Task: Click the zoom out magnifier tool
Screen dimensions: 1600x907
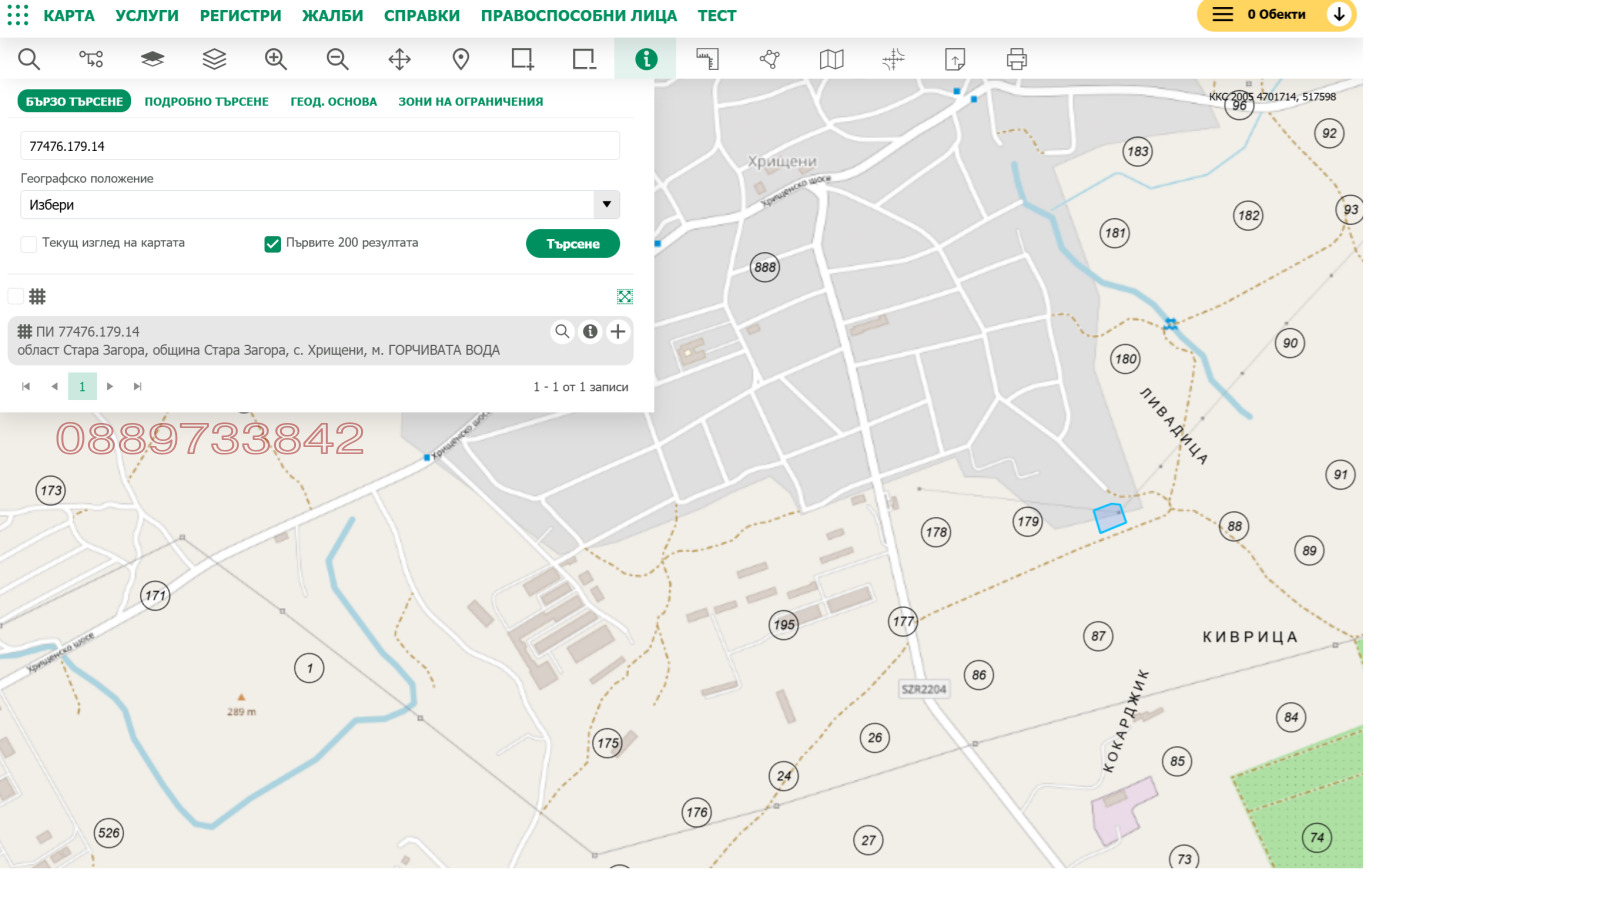Action: (x=338, y=59)
